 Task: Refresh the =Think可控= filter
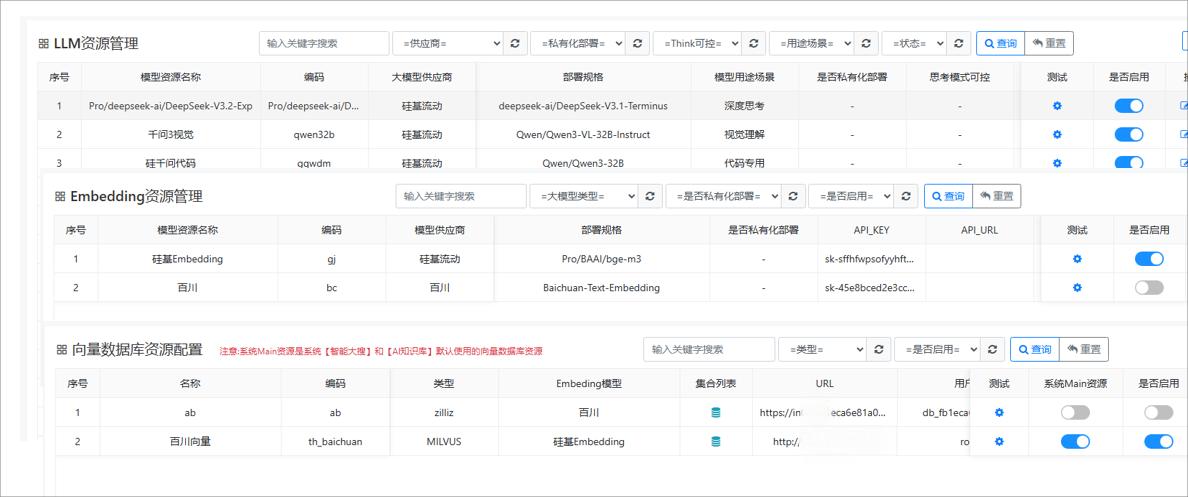click(x=753, y=43)
